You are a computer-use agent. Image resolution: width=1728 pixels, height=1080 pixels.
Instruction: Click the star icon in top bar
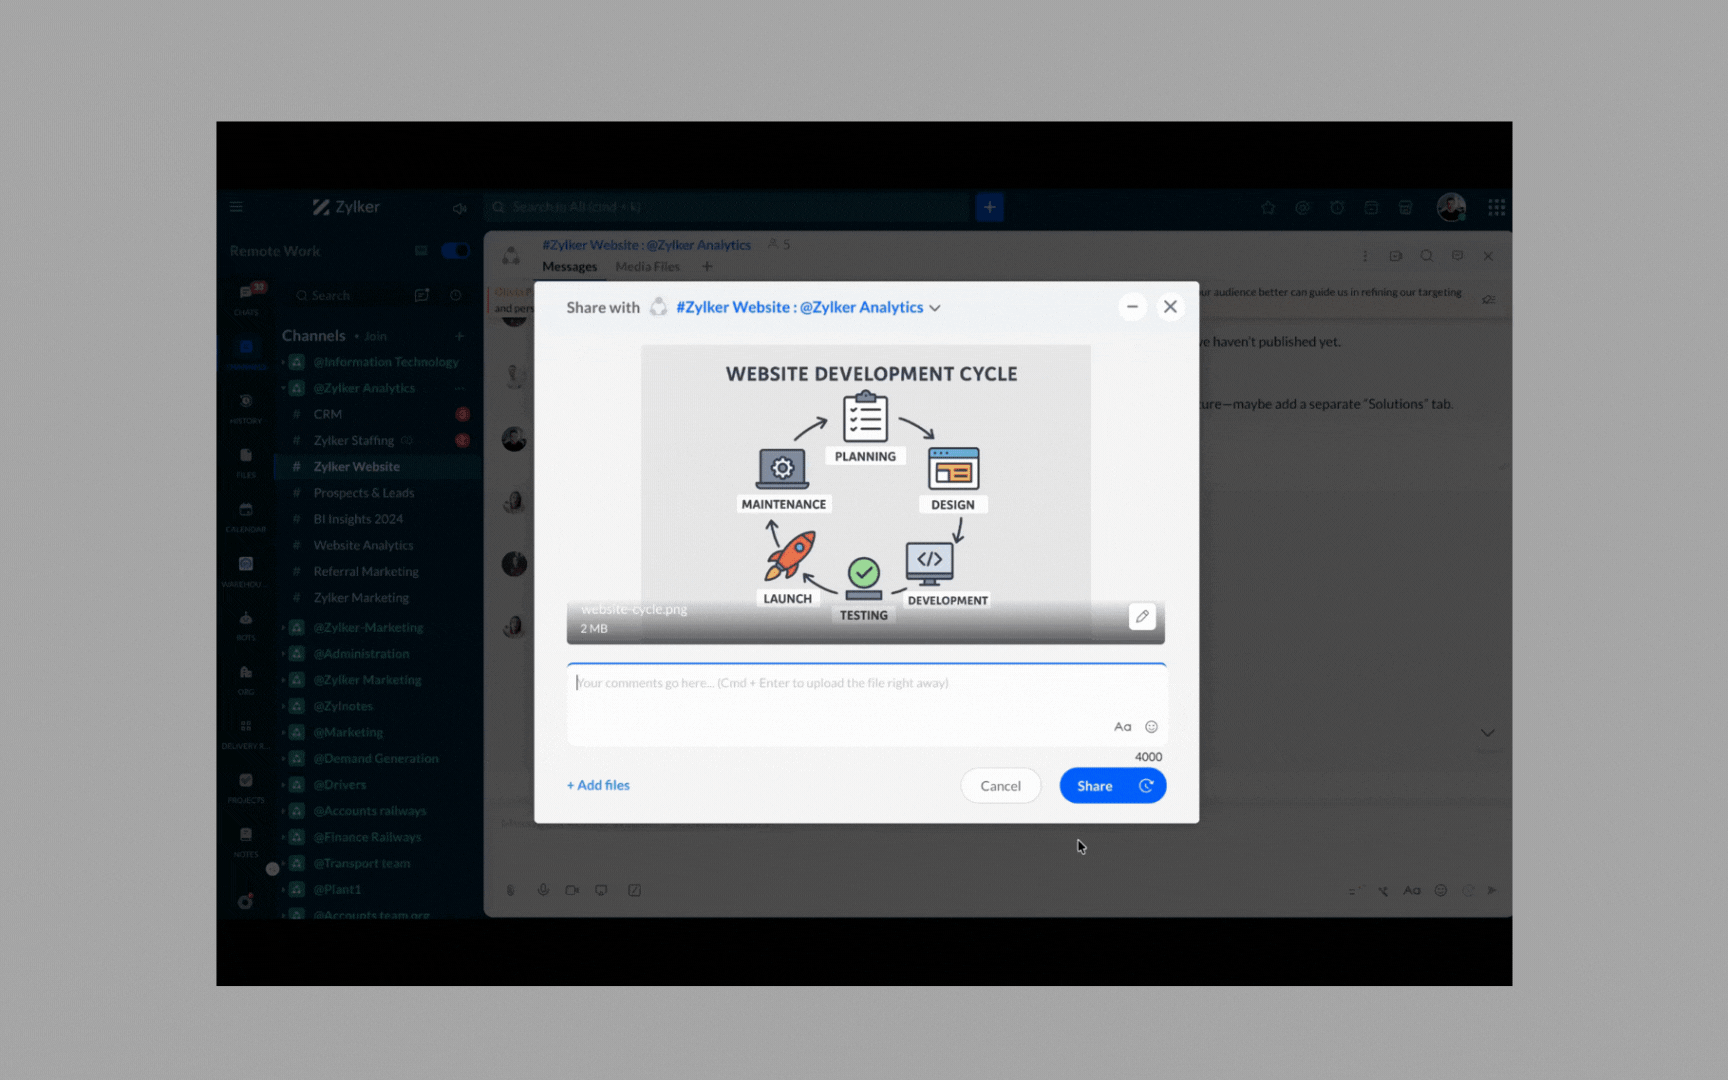point(1268,208)
